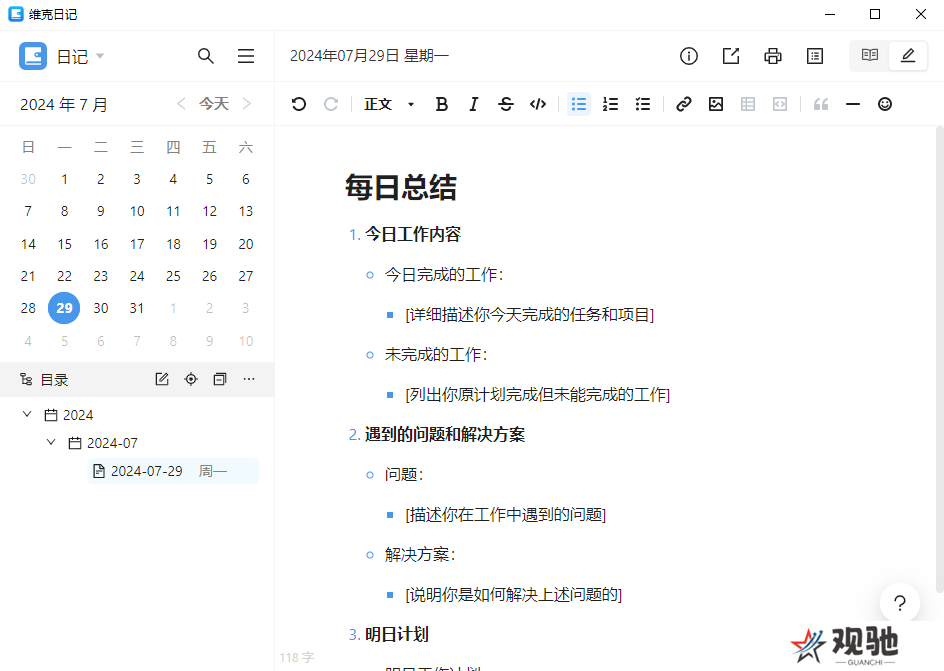Toggle the task checklist
Viewport: 944px width, 671px height.
pos(643,104)
